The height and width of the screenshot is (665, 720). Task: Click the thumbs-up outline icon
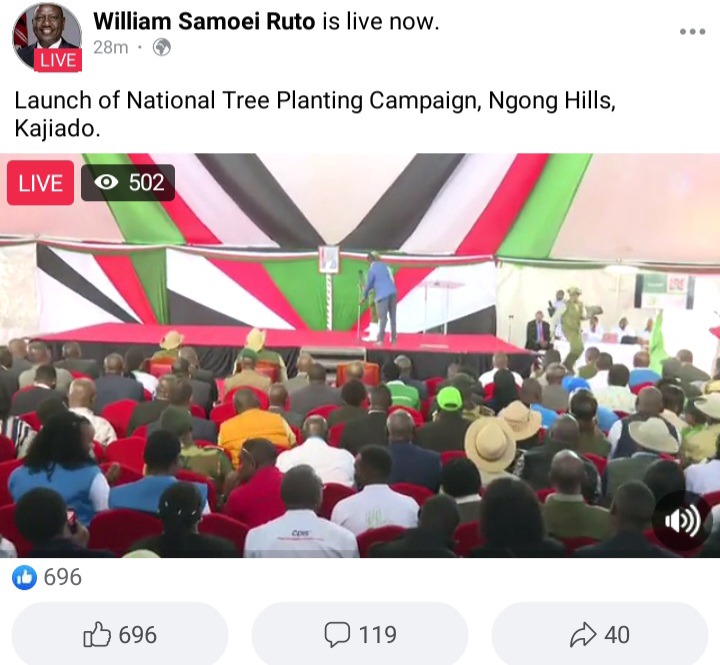pyautogui.click(x=97, y=634)
